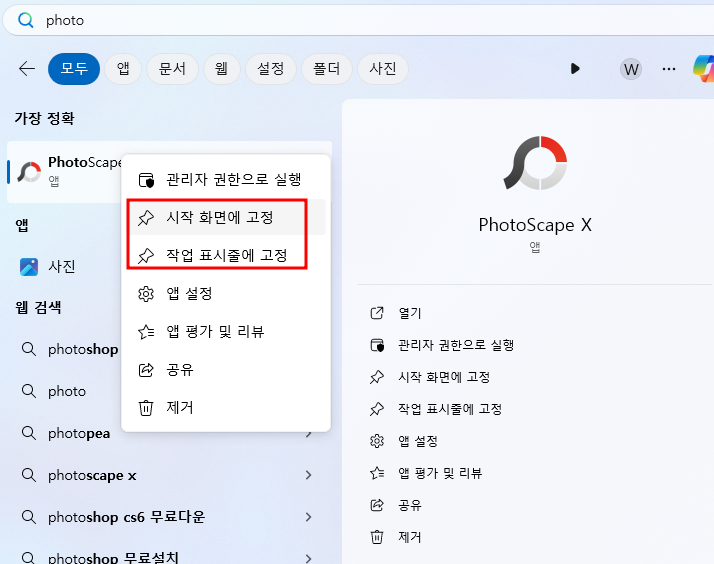This screenshot has height=564, width=714.
Task: Select the photopea web search suggestion
Action: pyautogui.click(x=65, y=433)
